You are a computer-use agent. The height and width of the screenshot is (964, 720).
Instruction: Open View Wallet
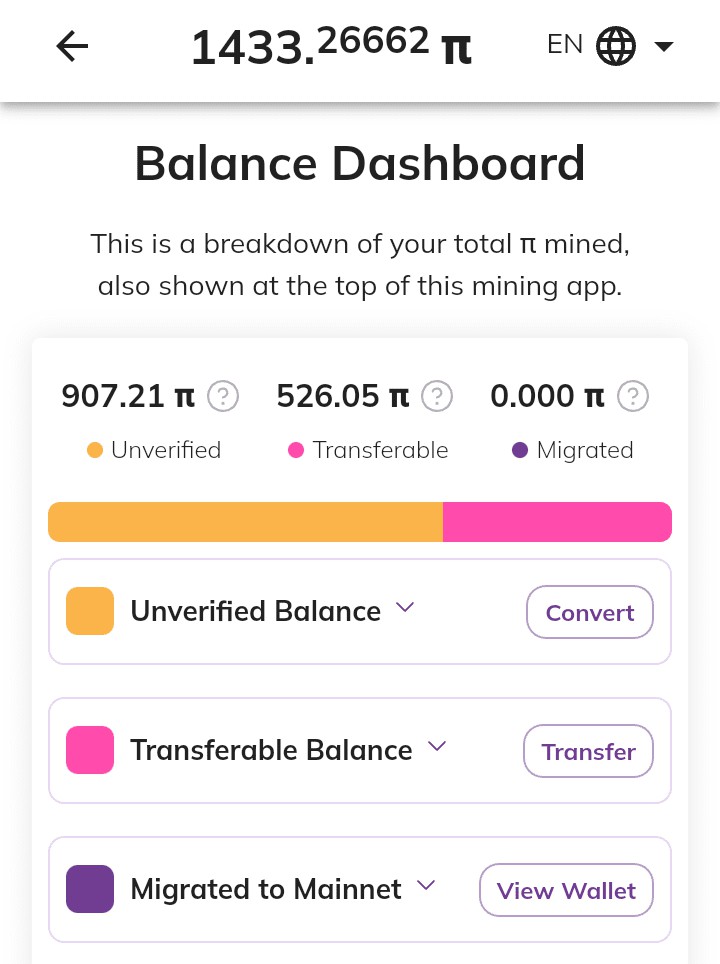click(566, 890)
